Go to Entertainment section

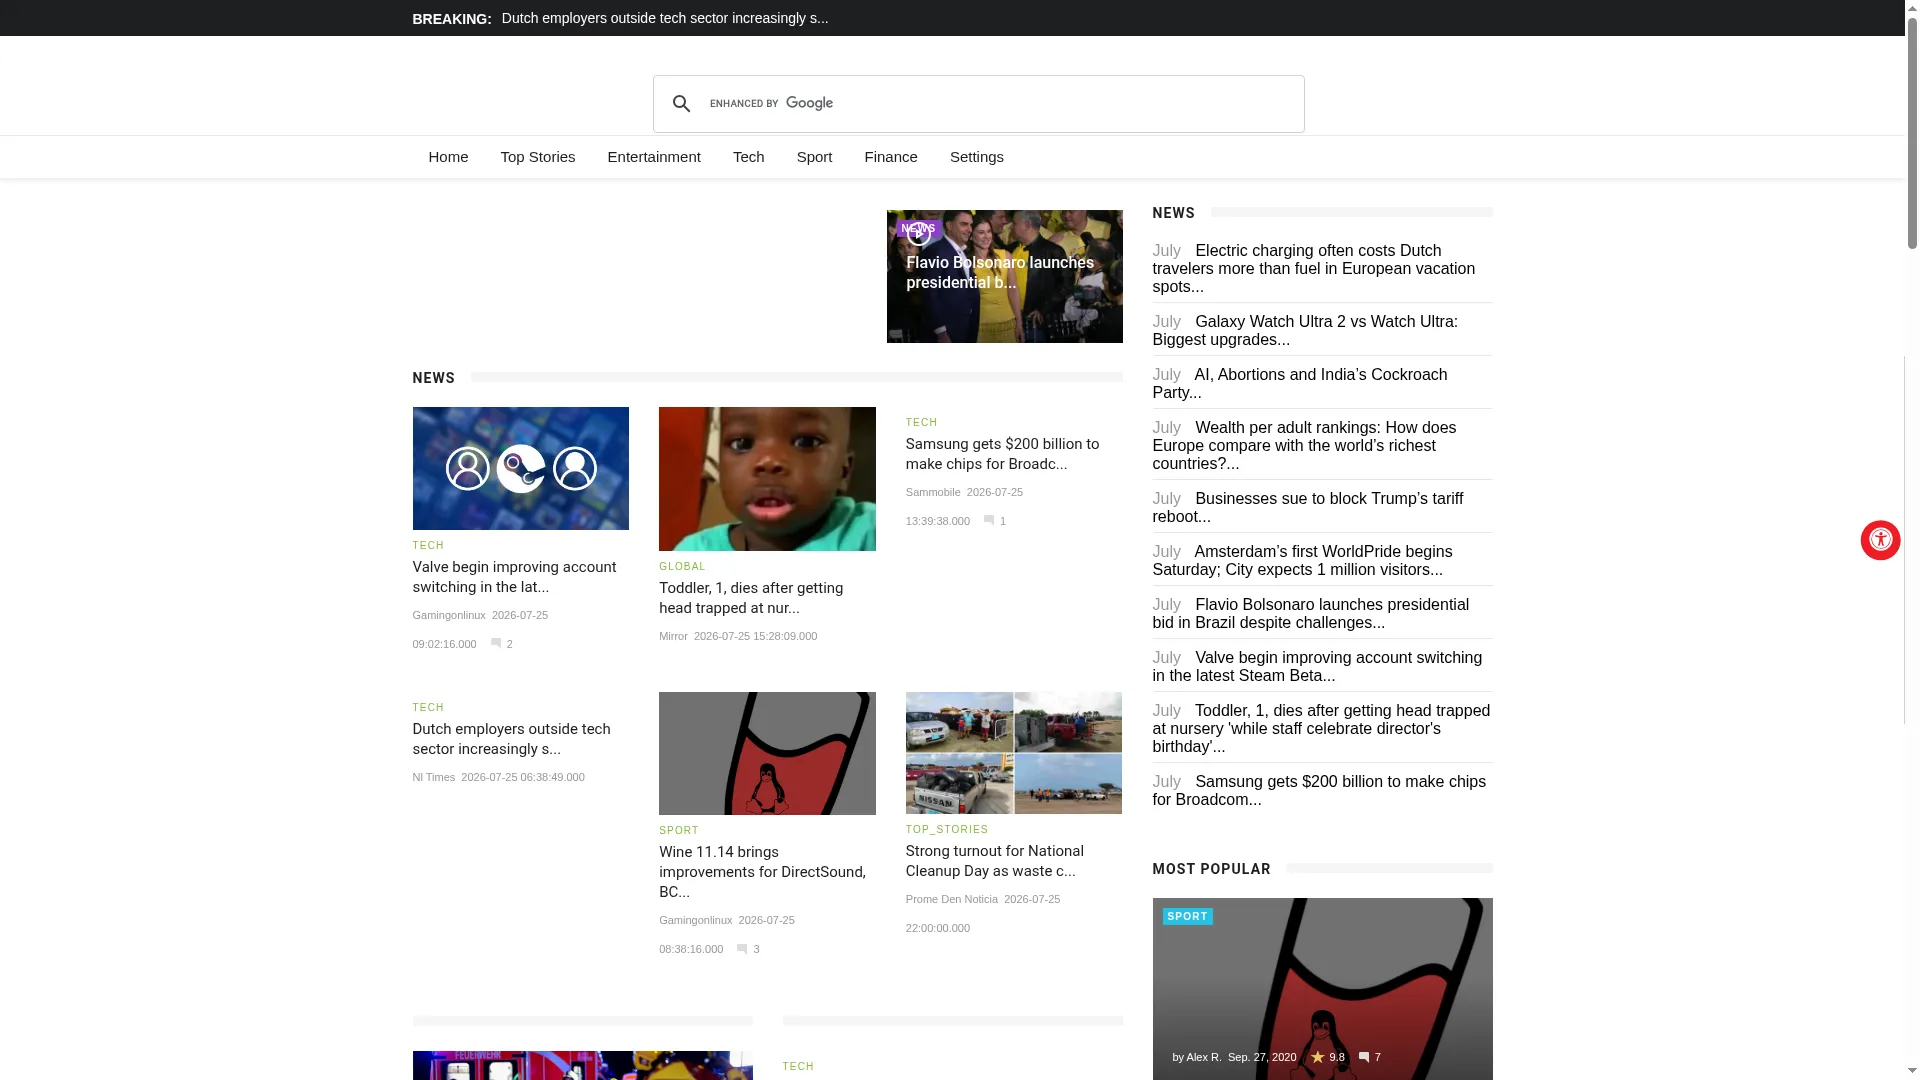pos(654,157)
